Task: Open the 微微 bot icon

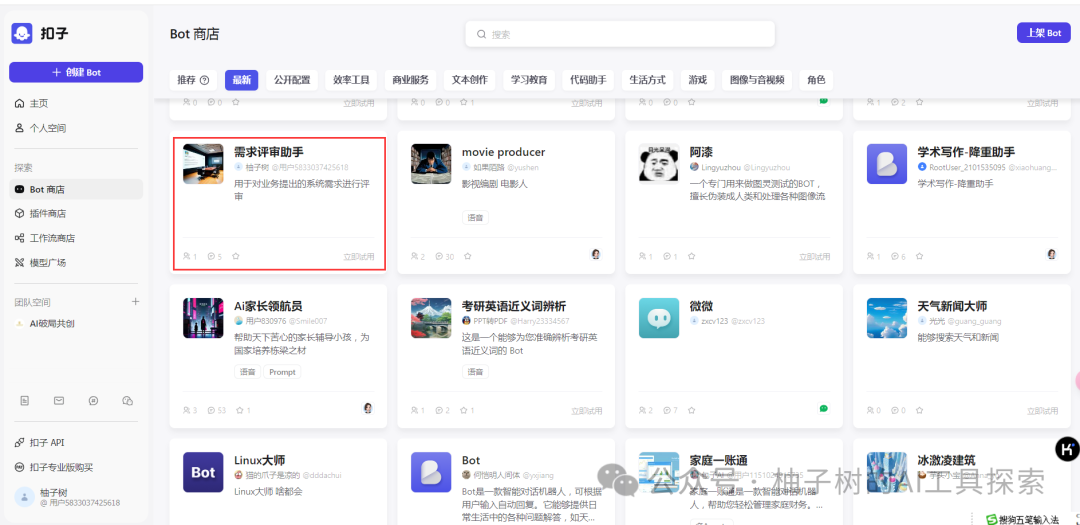Action: (659, 318)
